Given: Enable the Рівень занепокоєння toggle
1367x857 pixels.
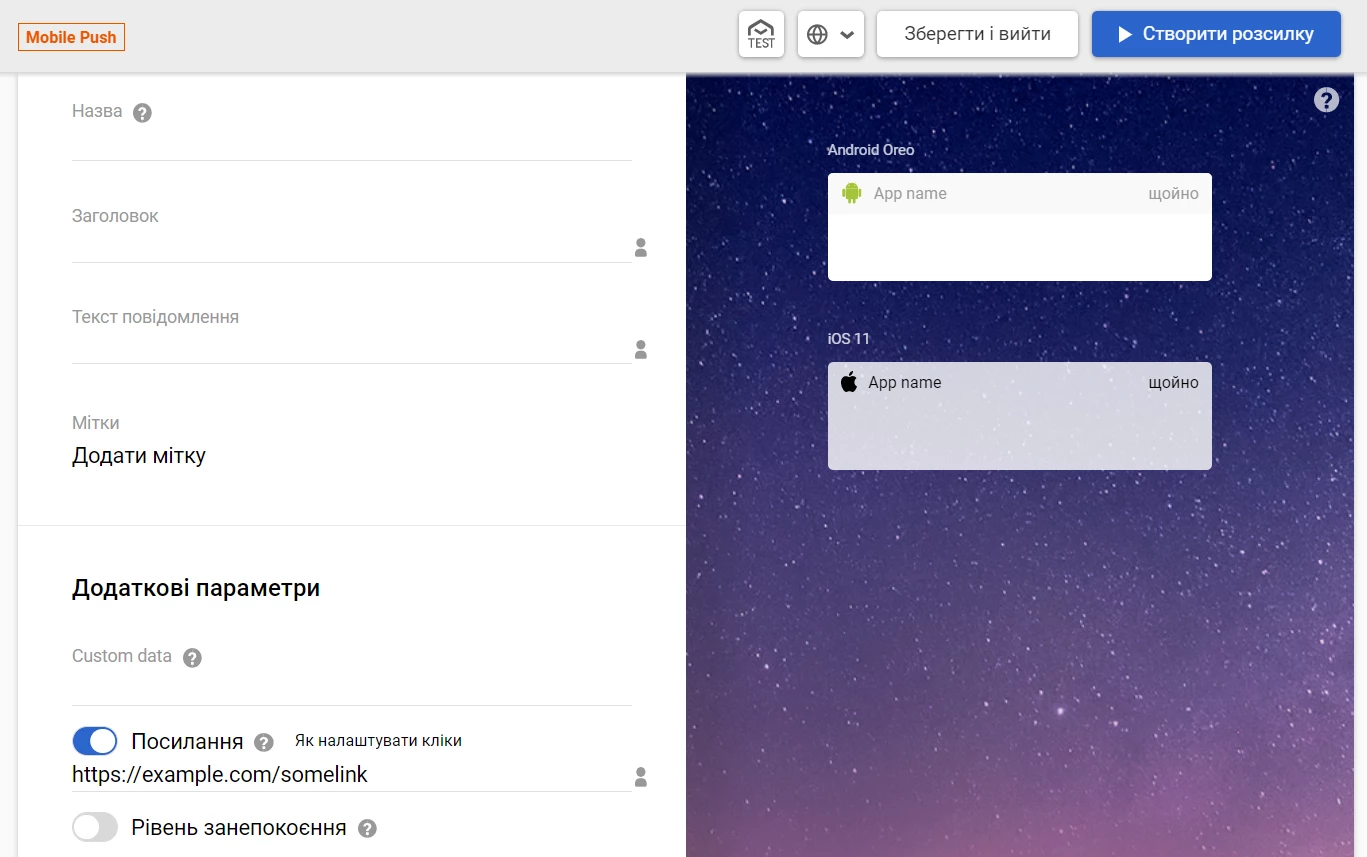Looking at the screenshot, I should (95, 828).
